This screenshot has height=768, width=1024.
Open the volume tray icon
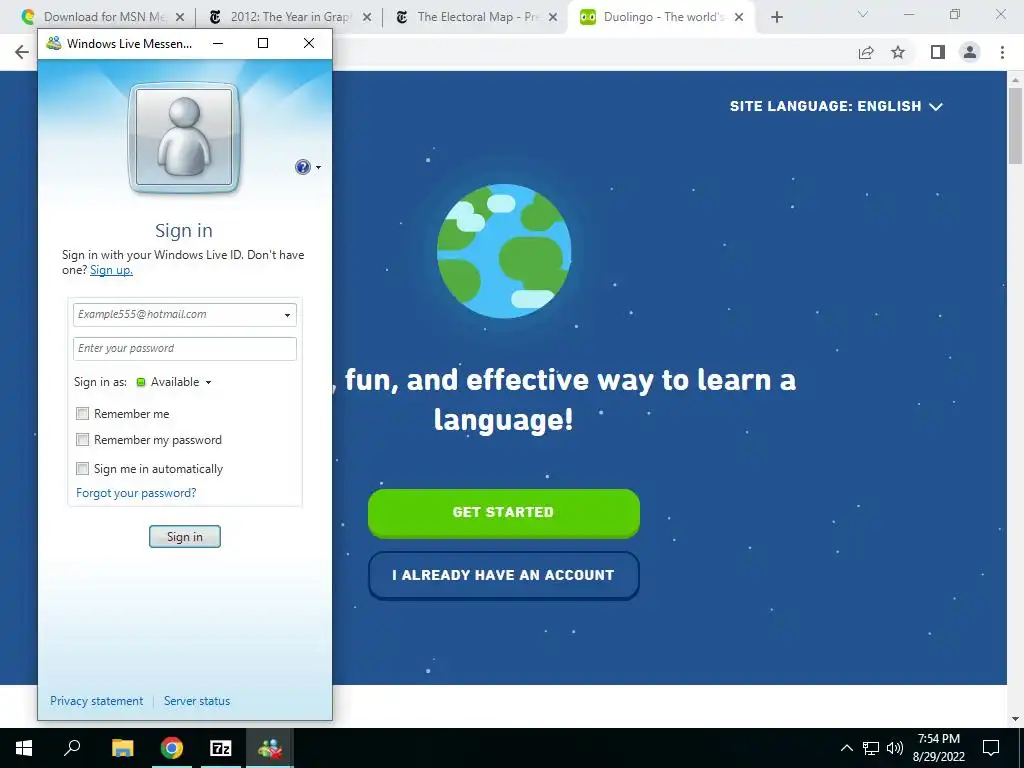(x=895, y=748)
